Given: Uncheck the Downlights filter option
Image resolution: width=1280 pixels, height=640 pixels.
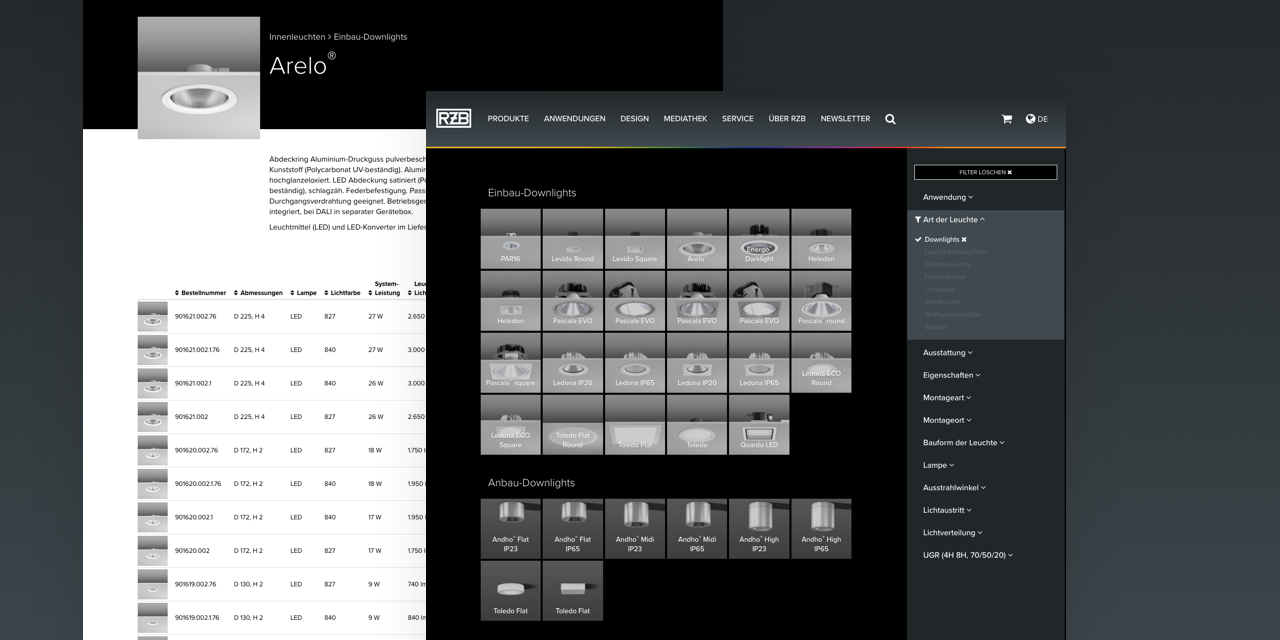Looking at the screenshot, I should [x=941, y=240].
